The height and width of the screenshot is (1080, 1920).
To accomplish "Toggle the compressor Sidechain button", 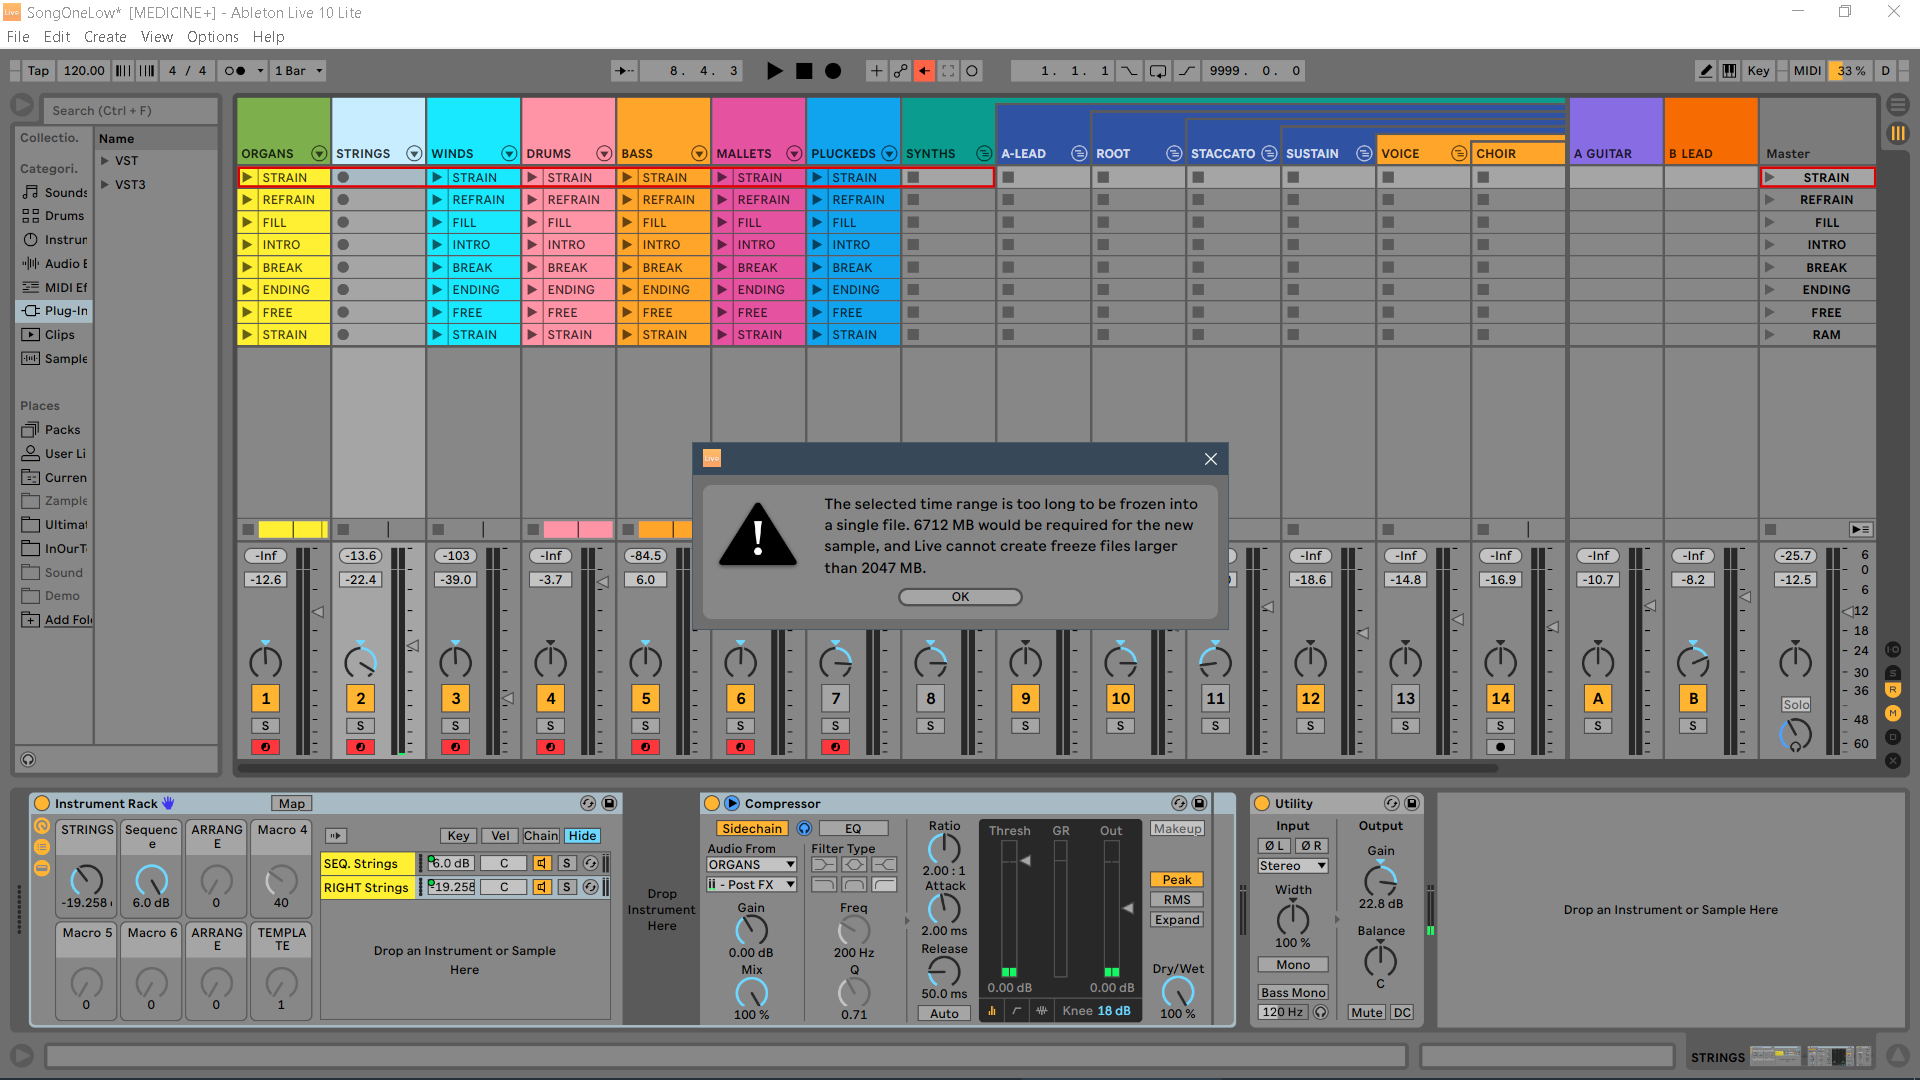I will 751,829.
